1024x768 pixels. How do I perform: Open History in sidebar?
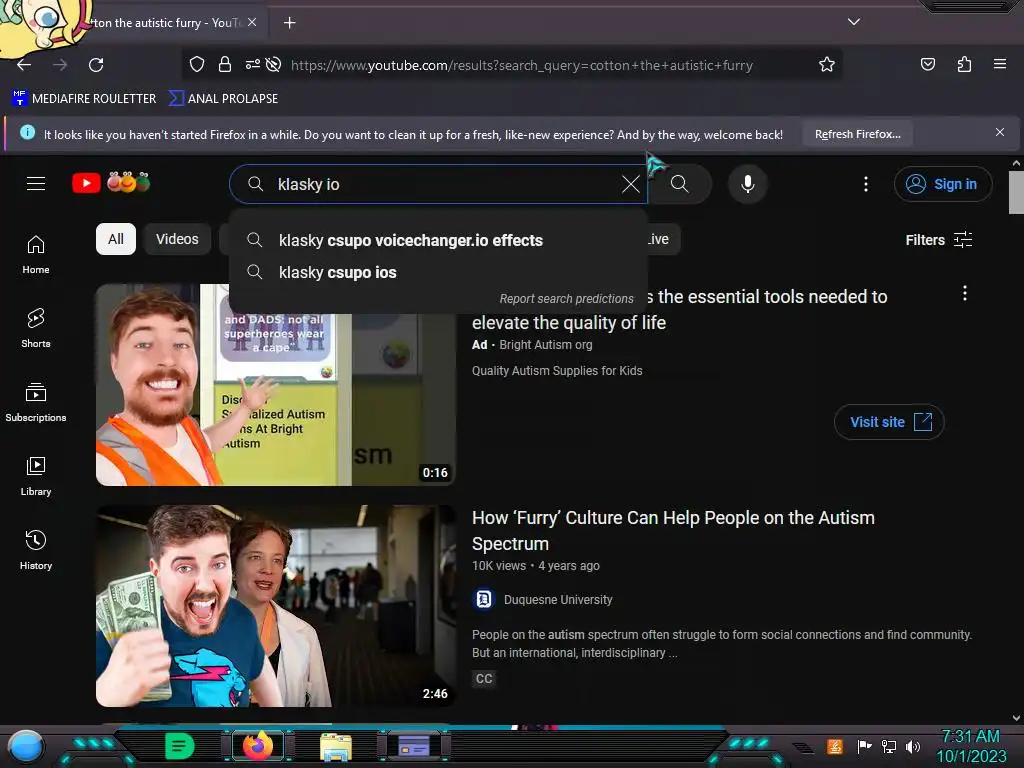36,550
